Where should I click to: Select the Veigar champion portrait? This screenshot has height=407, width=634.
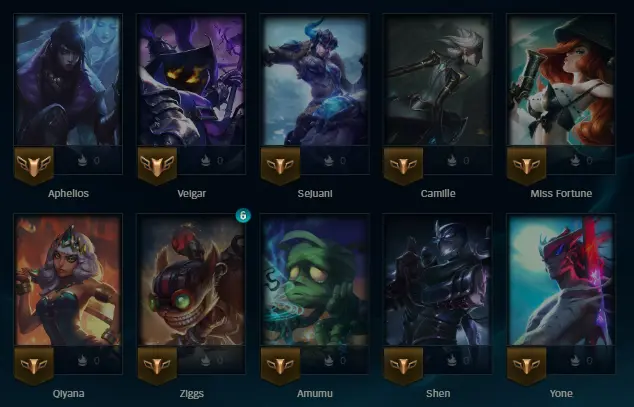191,80
